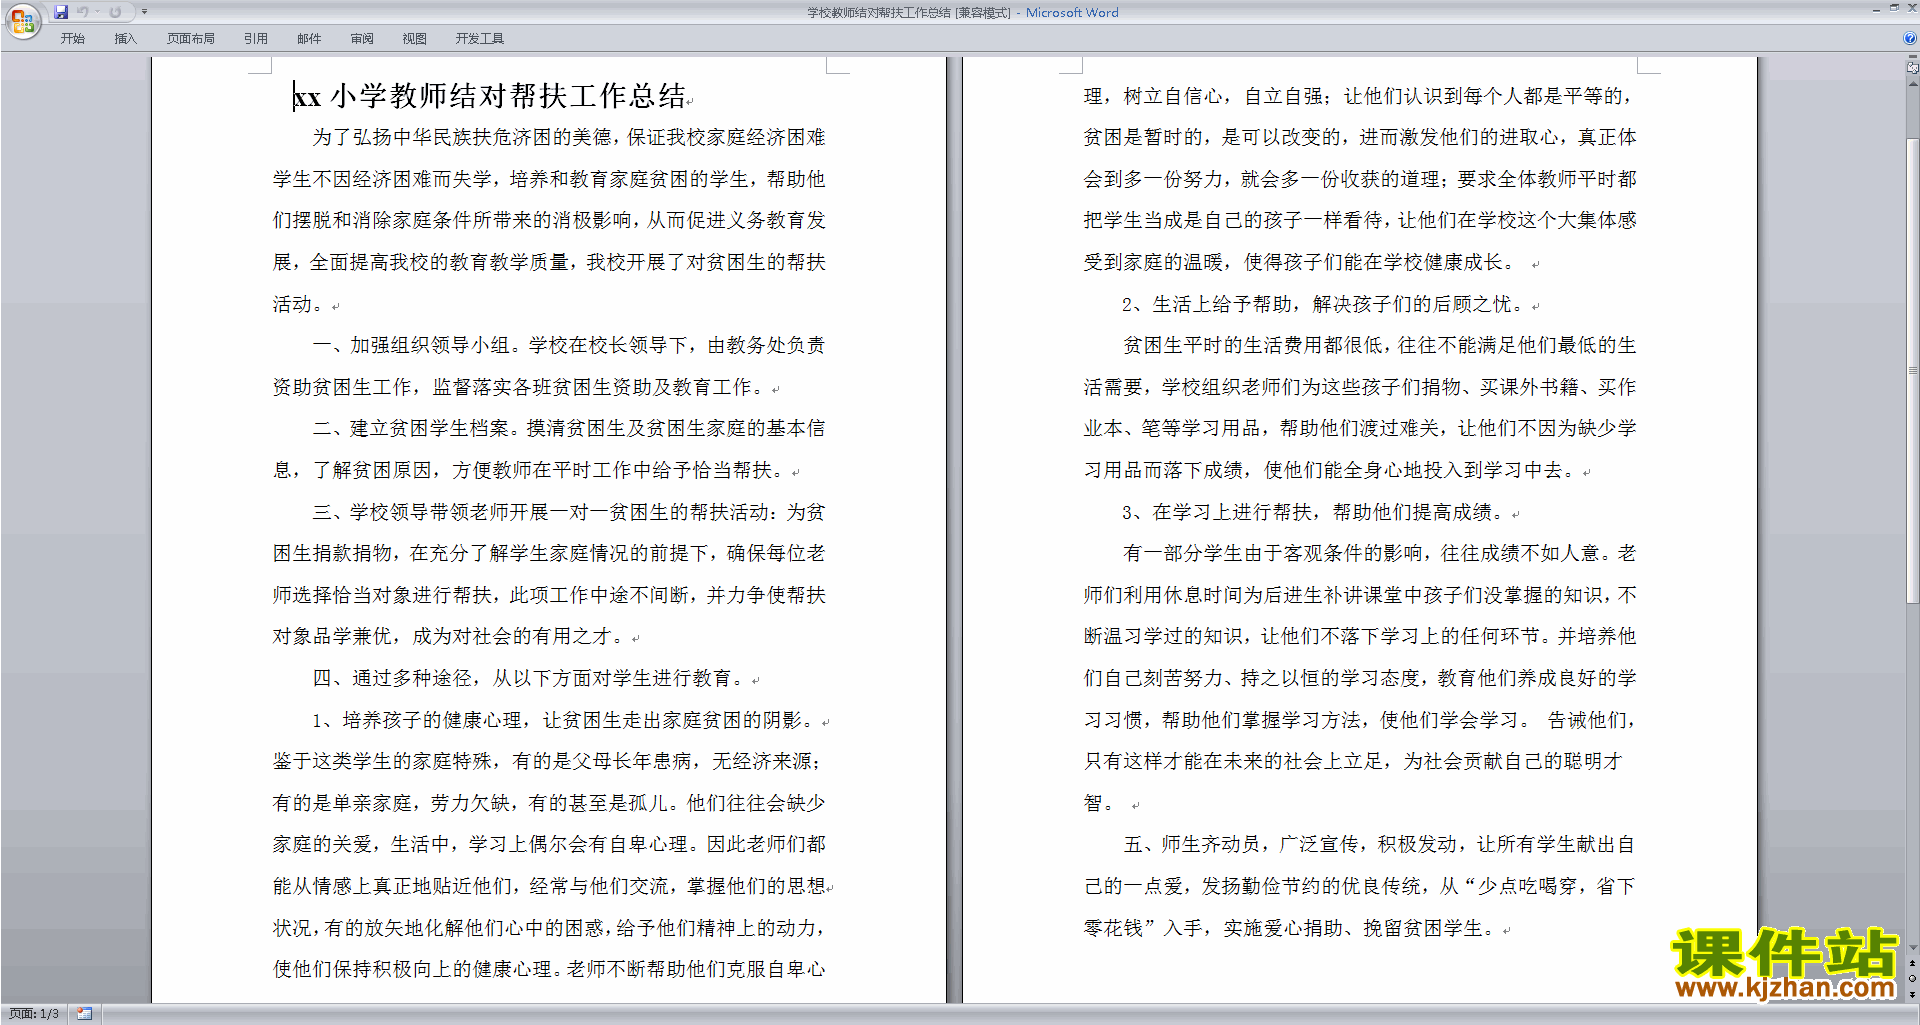Click the window title 学校教师结对帮扶工作总结

pyautogui.click(x=879, y=12)
